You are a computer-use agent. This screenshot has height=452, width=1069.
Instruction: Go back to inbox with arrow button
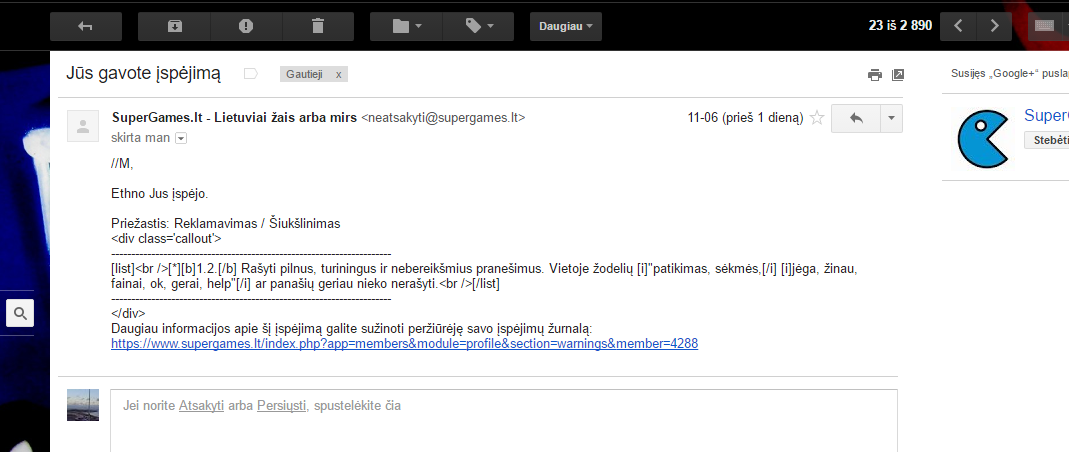(86, 27)
